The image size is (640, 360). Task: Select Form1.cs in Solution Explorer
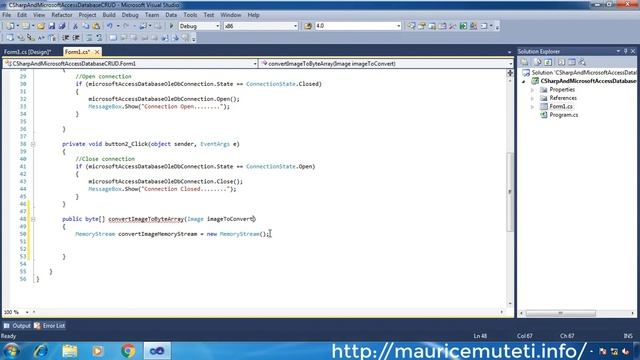tap(561, 107)
